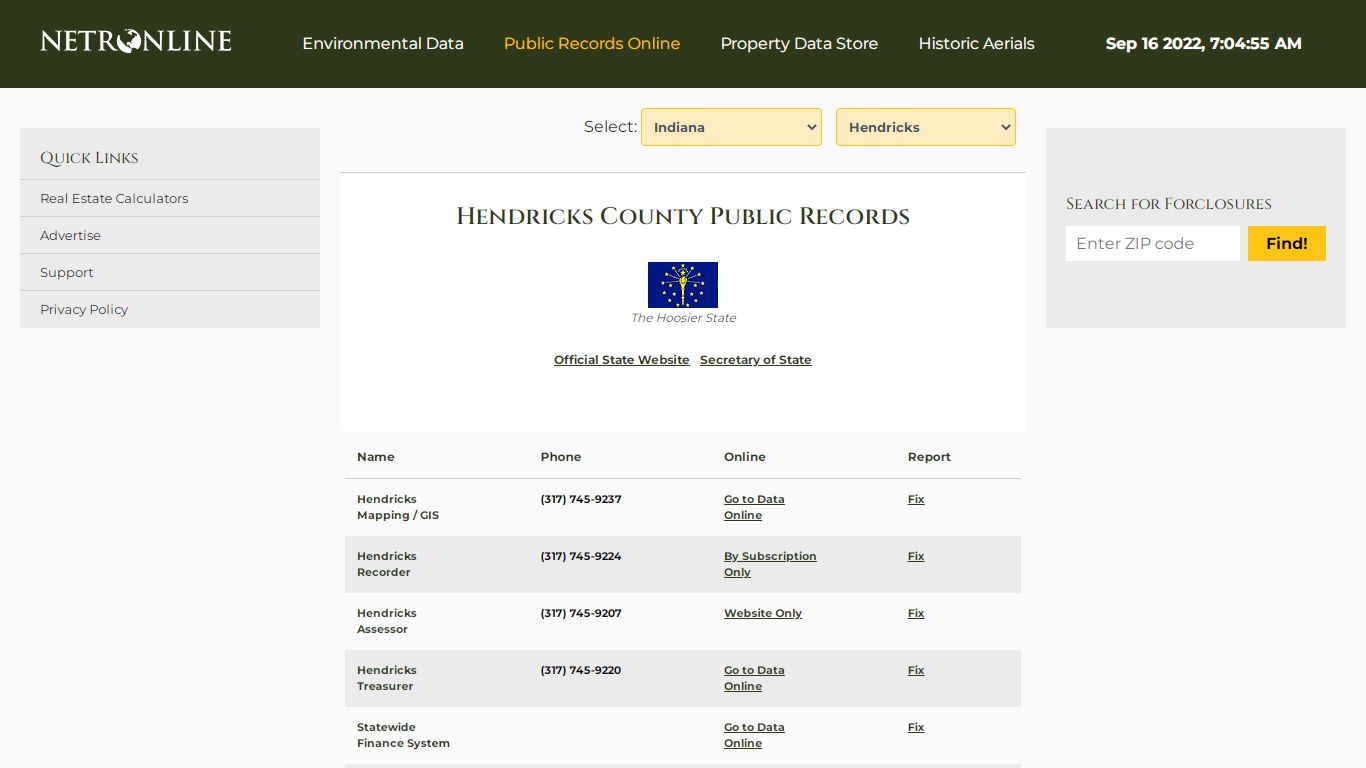Expand the Hendricks county dropdown
Image resolution: width=1366 pixels, height=768 pixels.
(926, 127)
